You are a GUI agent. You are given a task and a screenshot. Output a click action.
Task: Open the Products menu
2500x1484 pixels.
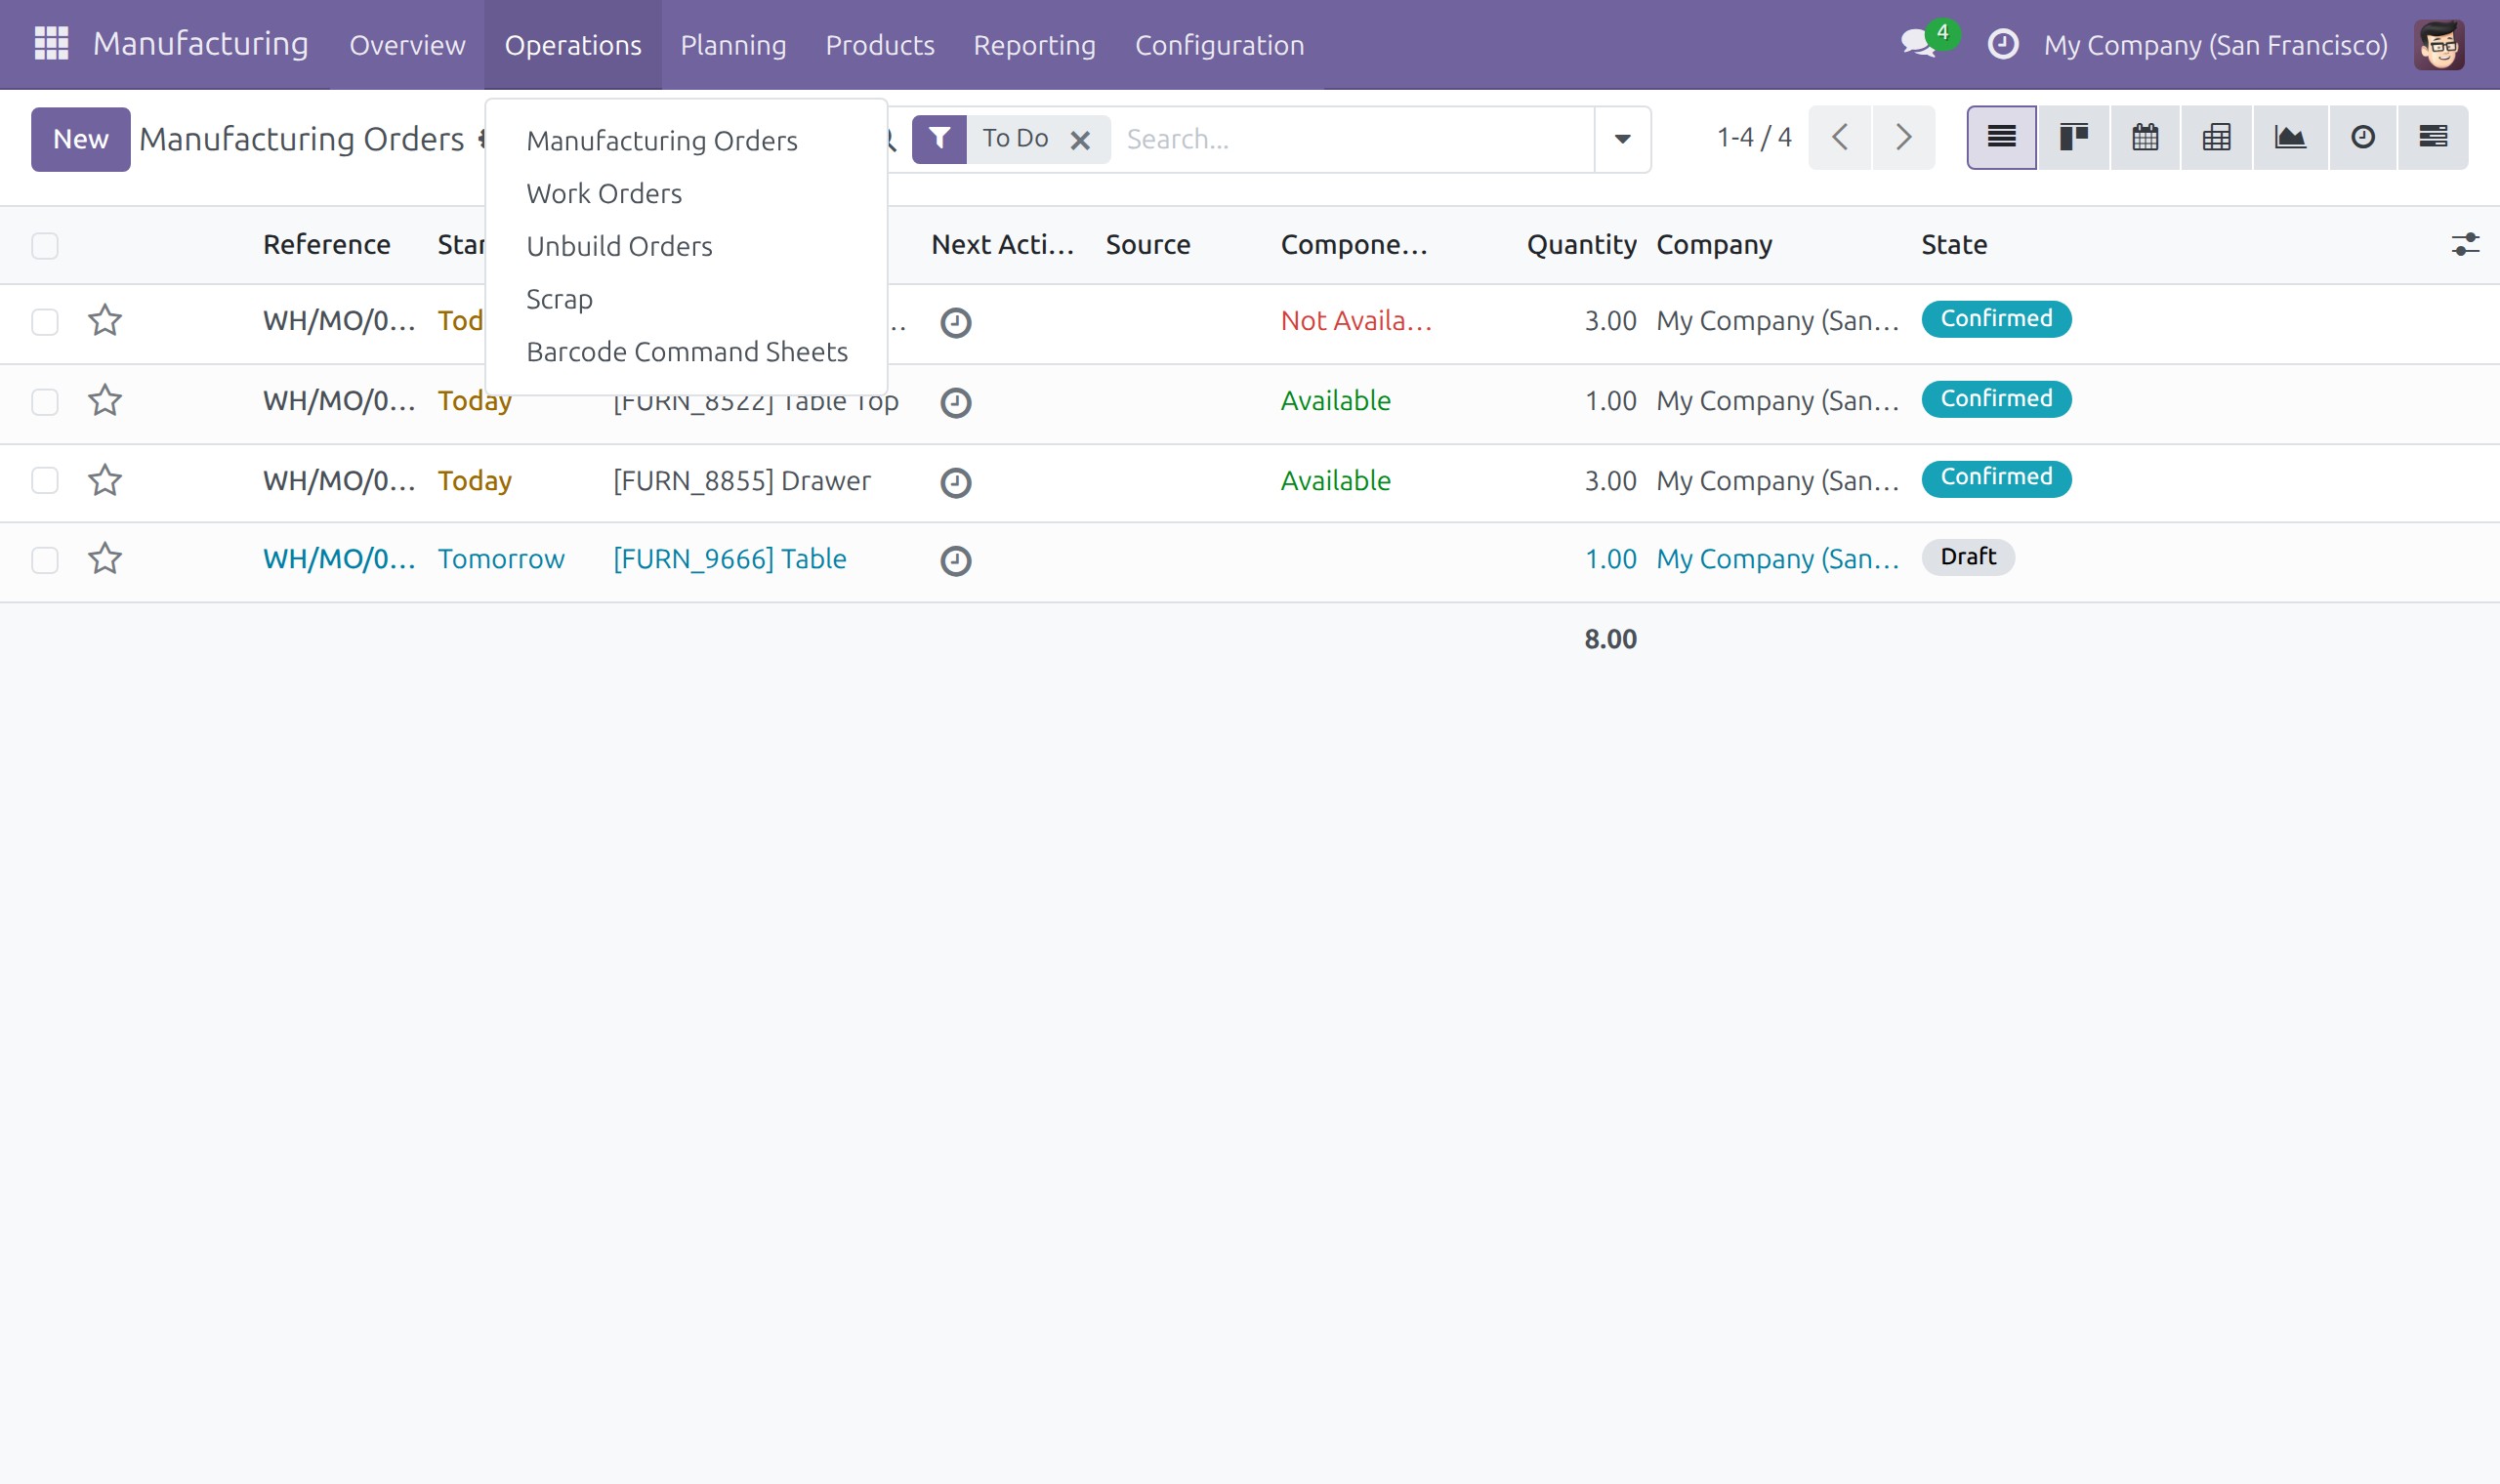click(879, 45)
